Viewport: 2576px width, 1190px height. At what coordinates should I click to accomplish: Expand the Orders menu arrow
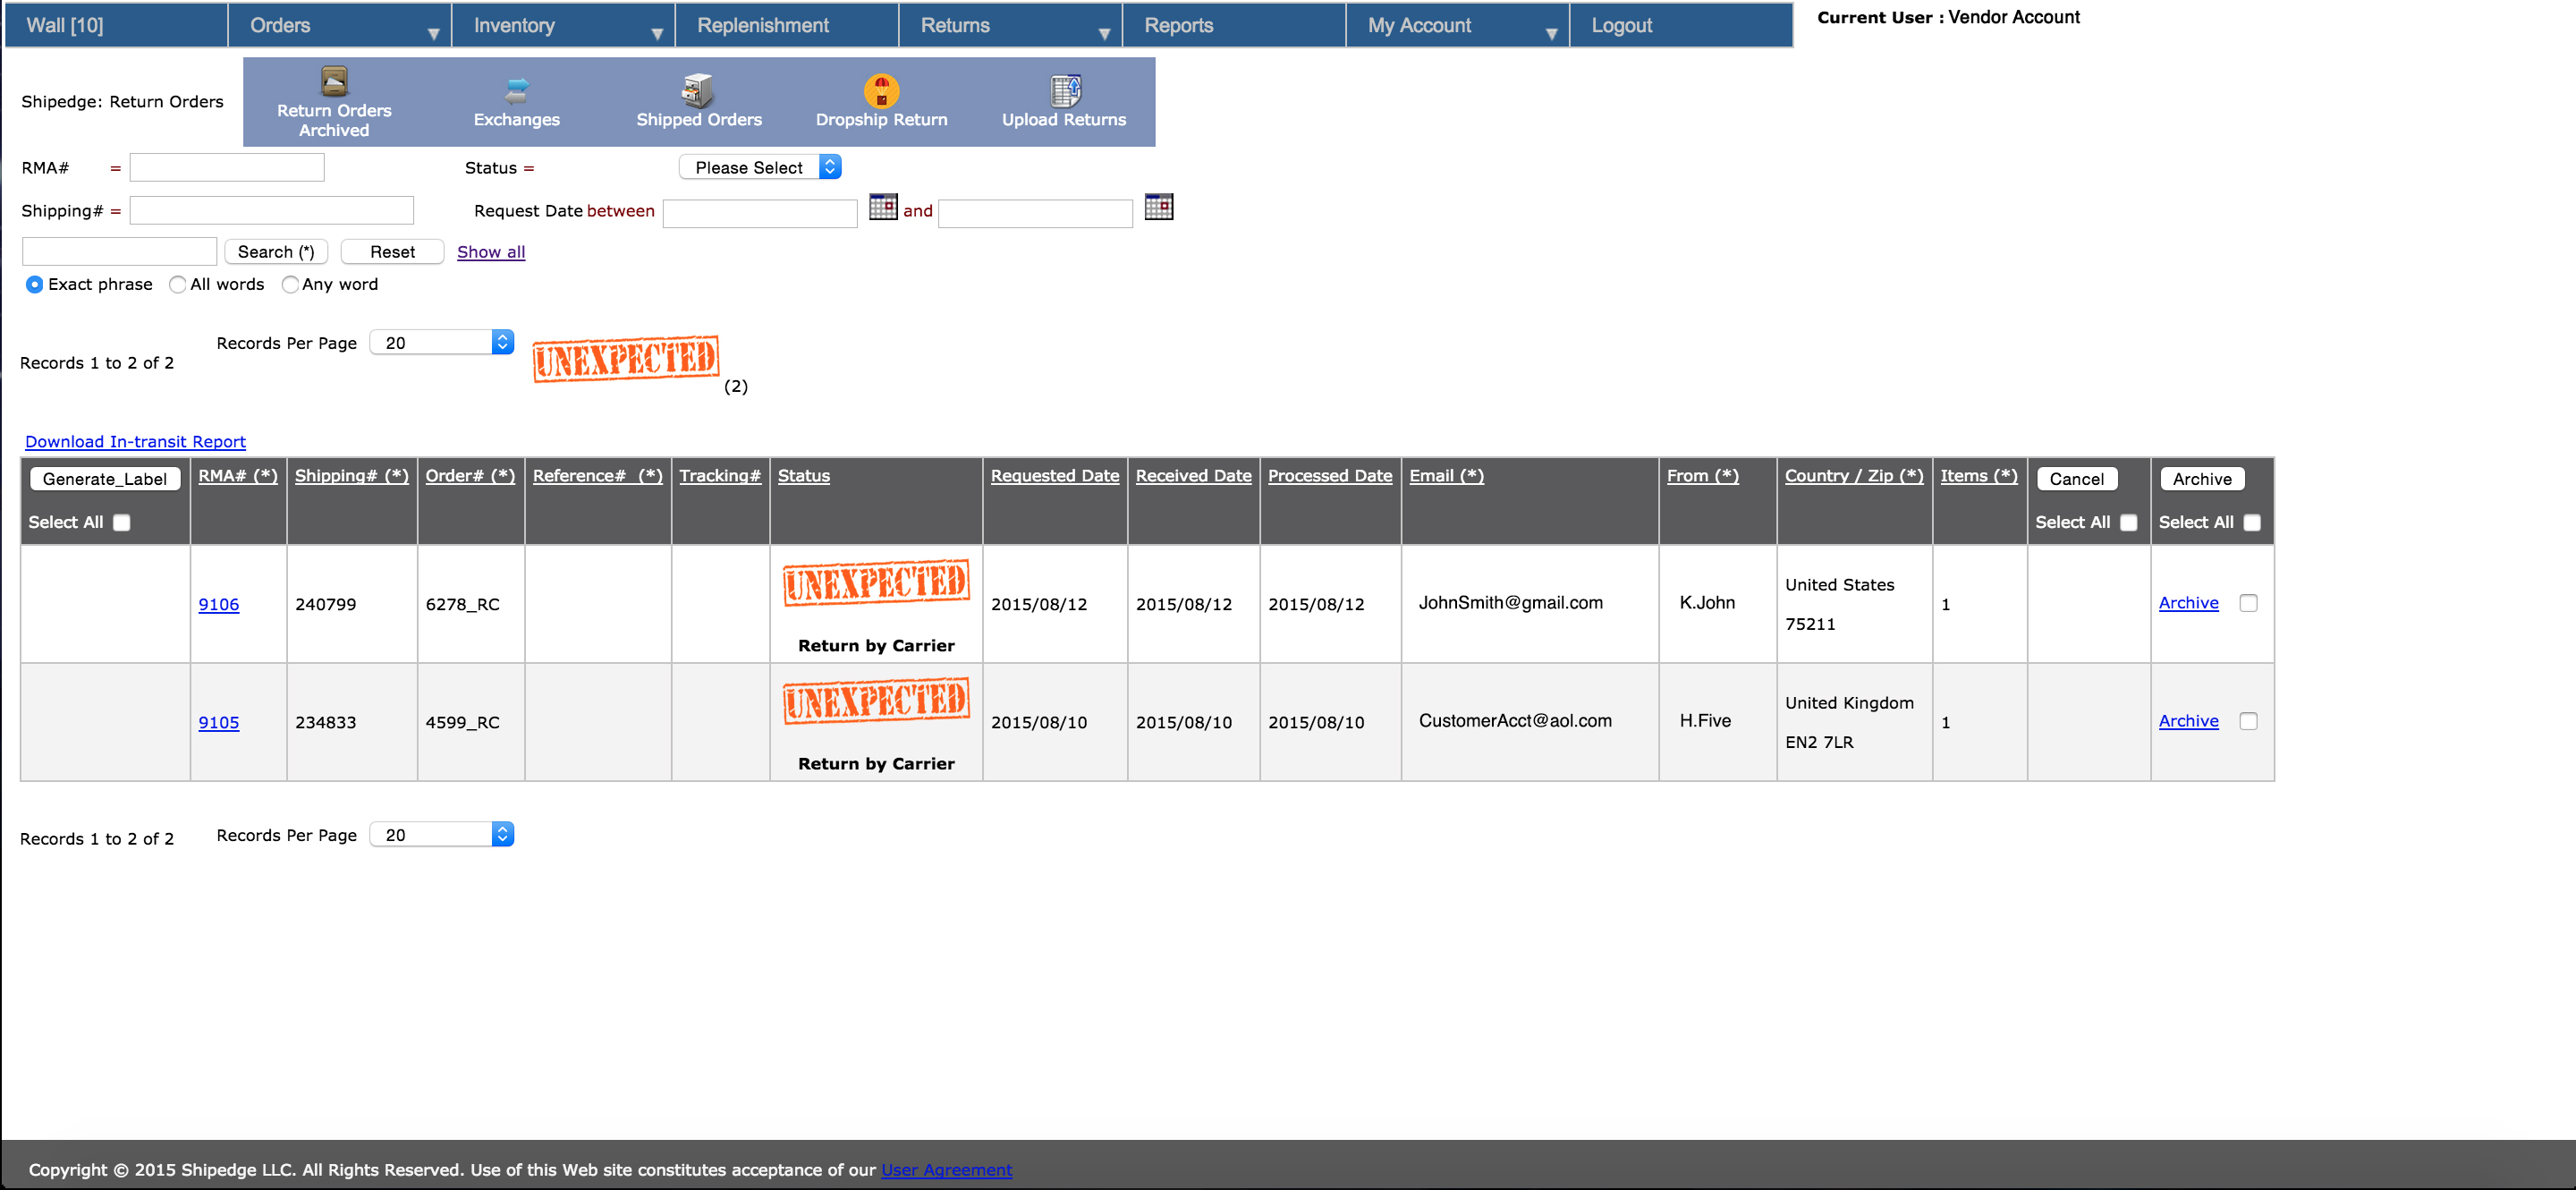tap(433, 33)
